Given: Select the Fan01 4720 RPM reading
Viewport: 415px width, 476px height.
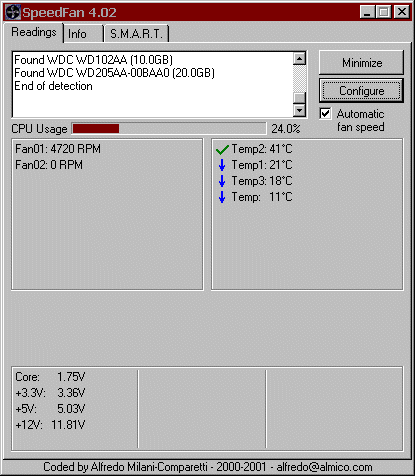Looking at the screenshot, I should tap(58, 149).
